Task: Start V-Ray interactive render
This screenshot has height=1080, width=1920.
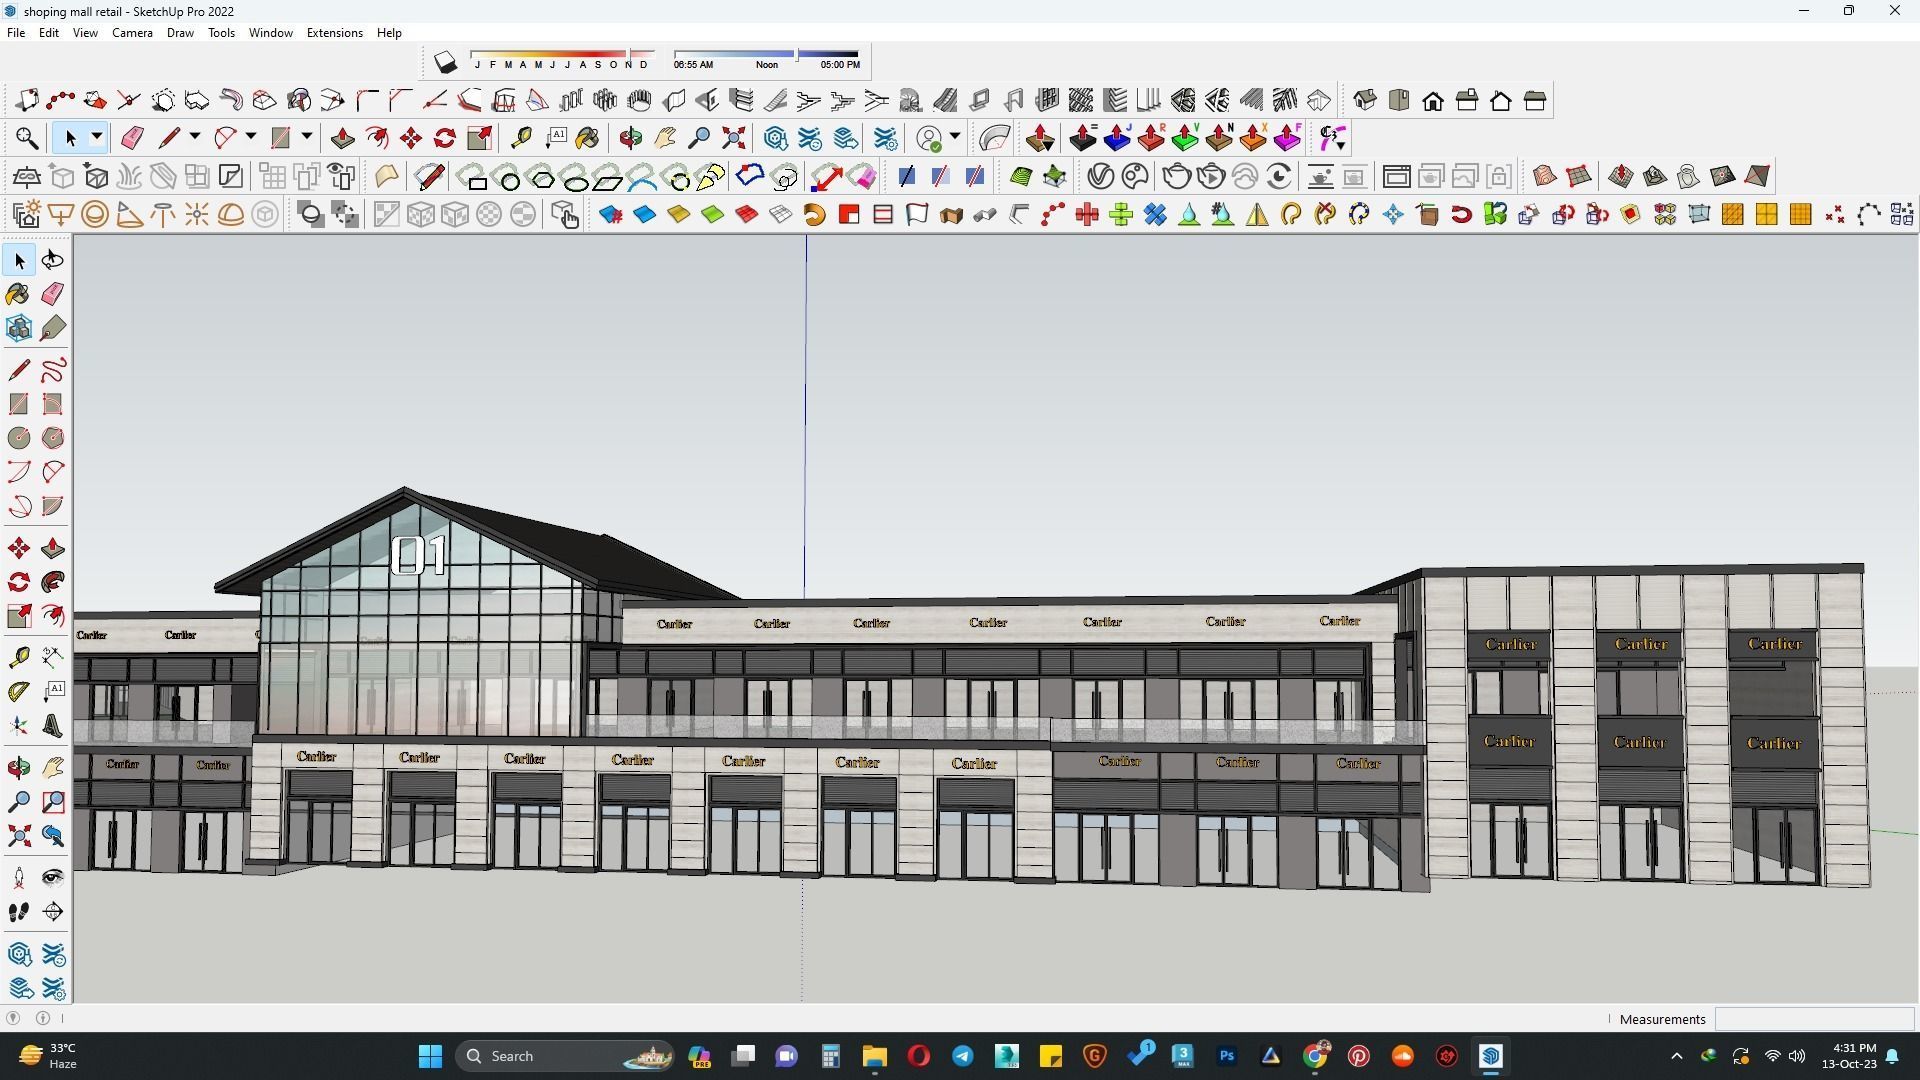Action: (x=1211, y=177)
